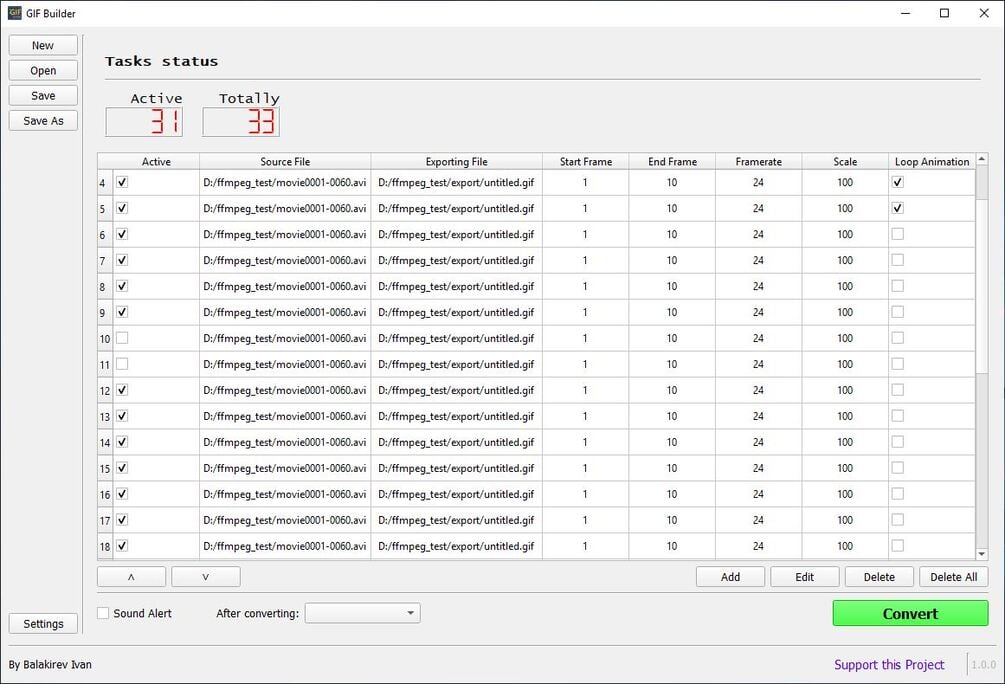
Task: Click the Totally counter display showing 33
Action: pos(241,122)
